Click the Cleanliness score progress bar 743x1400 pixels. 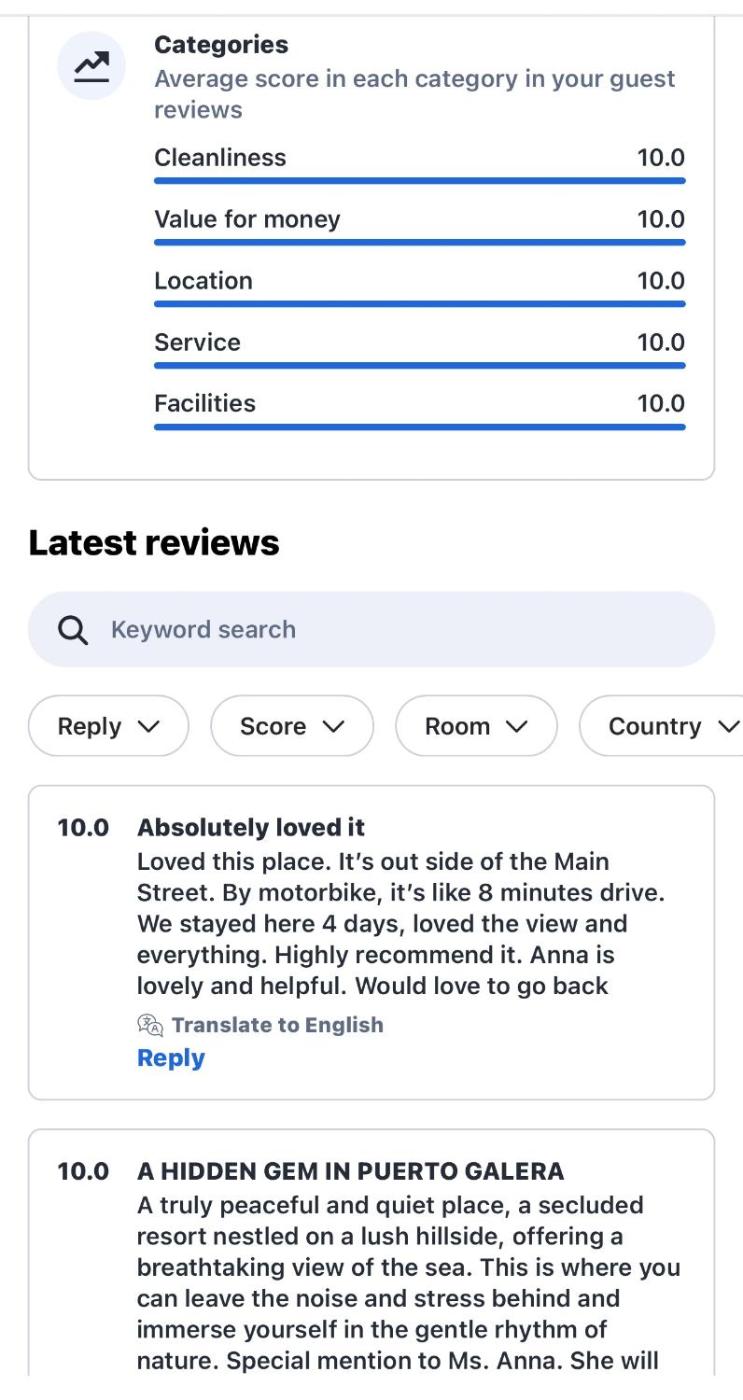pyautogui.click(x=419, y=181)
